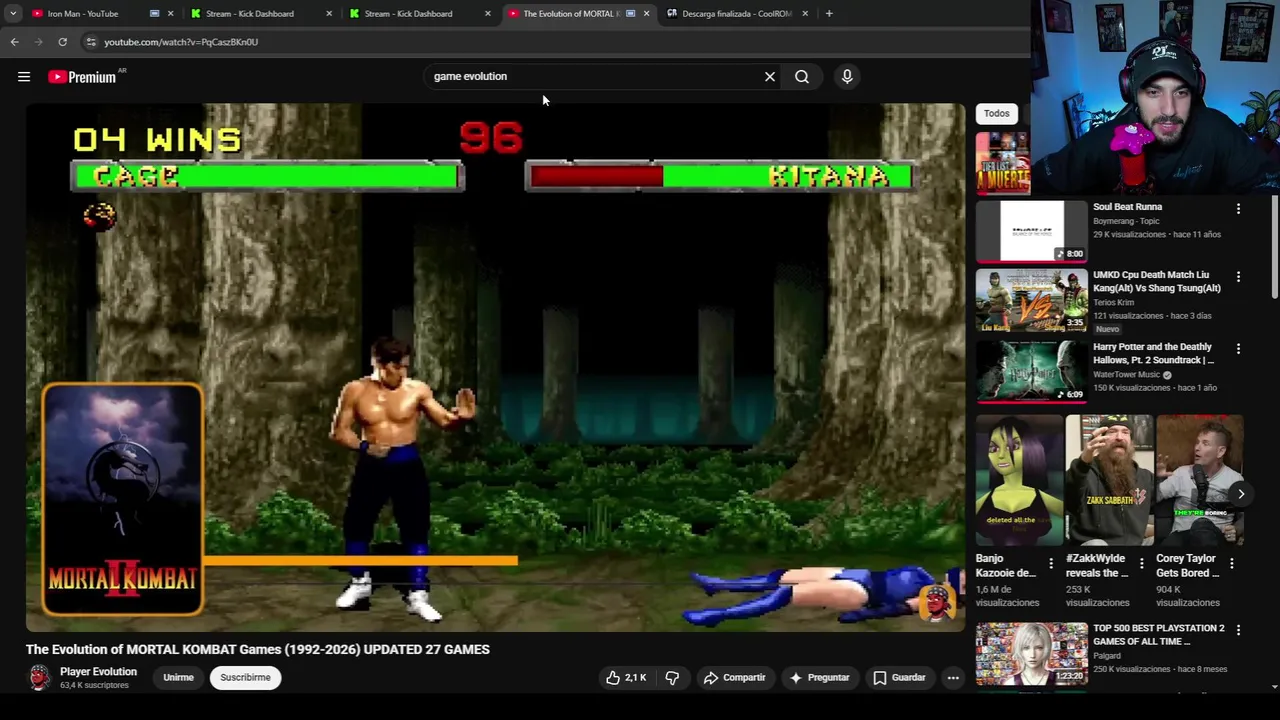Open the Zakk Sabbath short thumbnail
Image resolution: width=1280 pixels, height=720 pixels.
point(1108,480)
